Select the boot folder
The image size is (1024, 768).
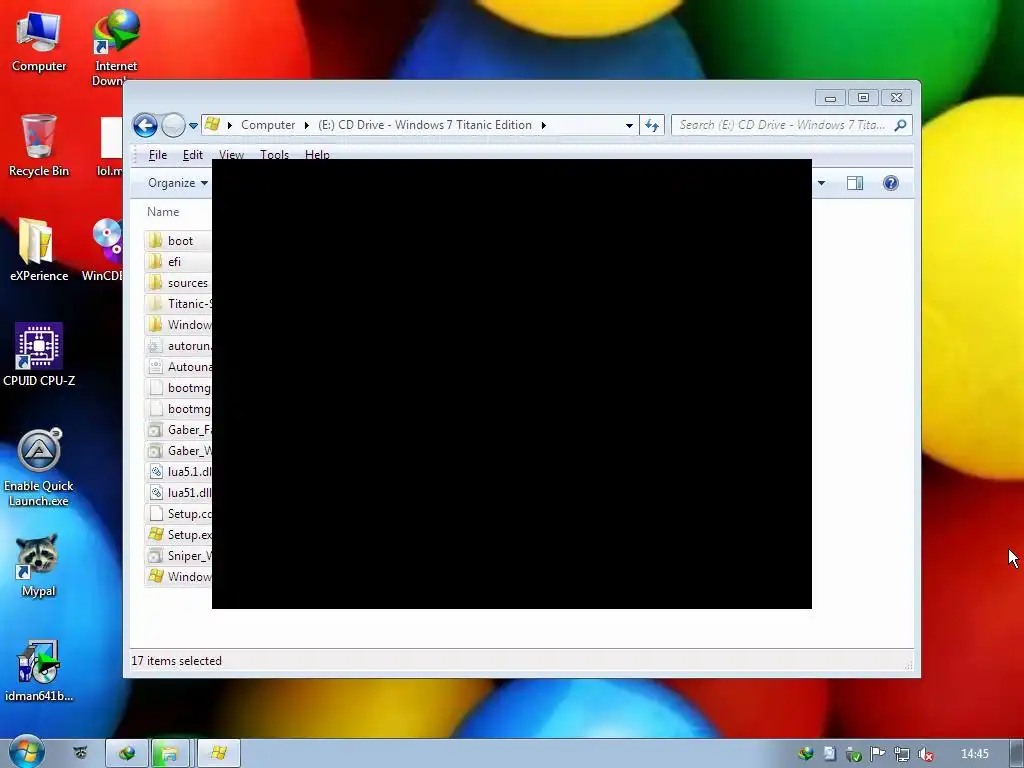coord(178,241)
